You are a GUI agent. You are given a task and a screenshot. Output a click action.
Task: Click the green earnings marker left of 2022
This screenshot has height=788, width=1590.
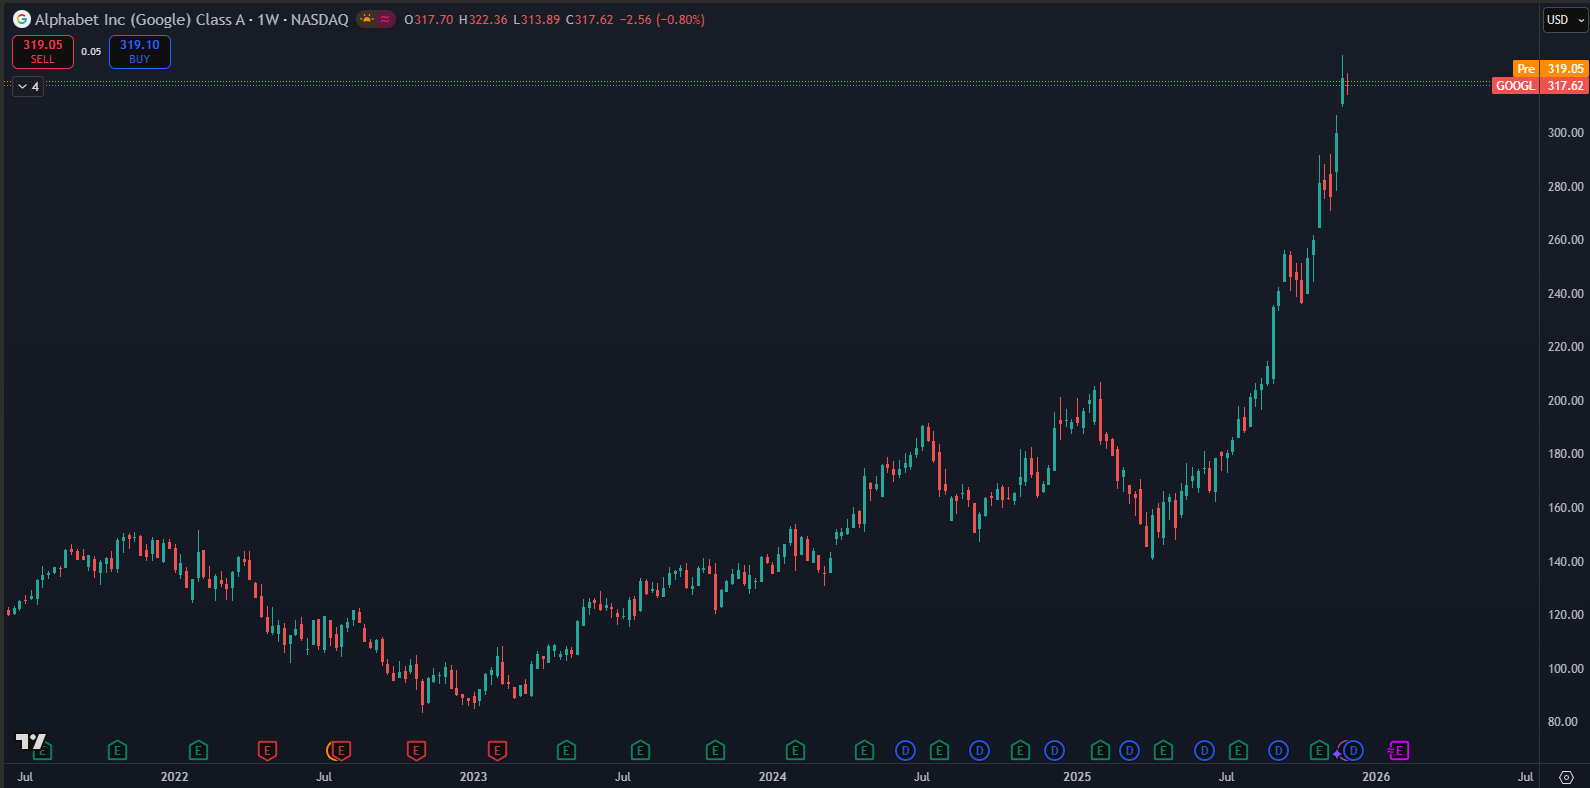(117, 750)
